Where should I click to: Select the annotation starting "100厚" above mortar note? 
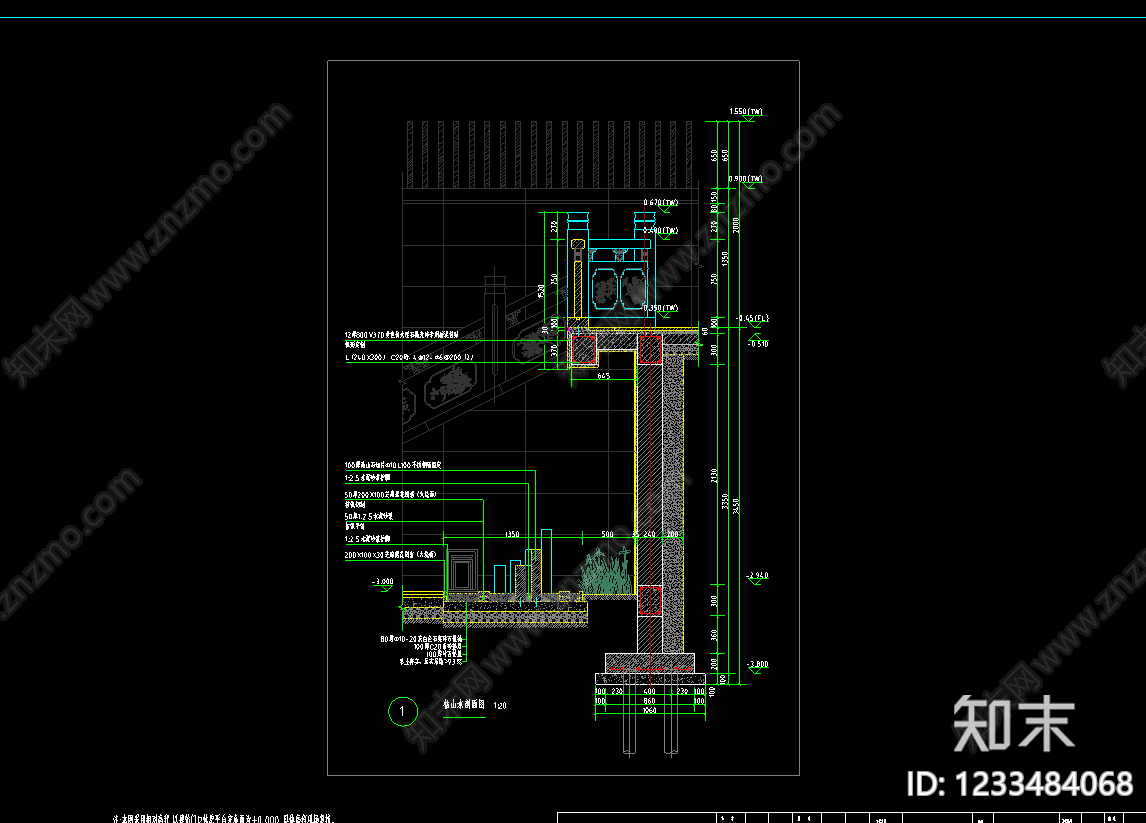[393, 465]
